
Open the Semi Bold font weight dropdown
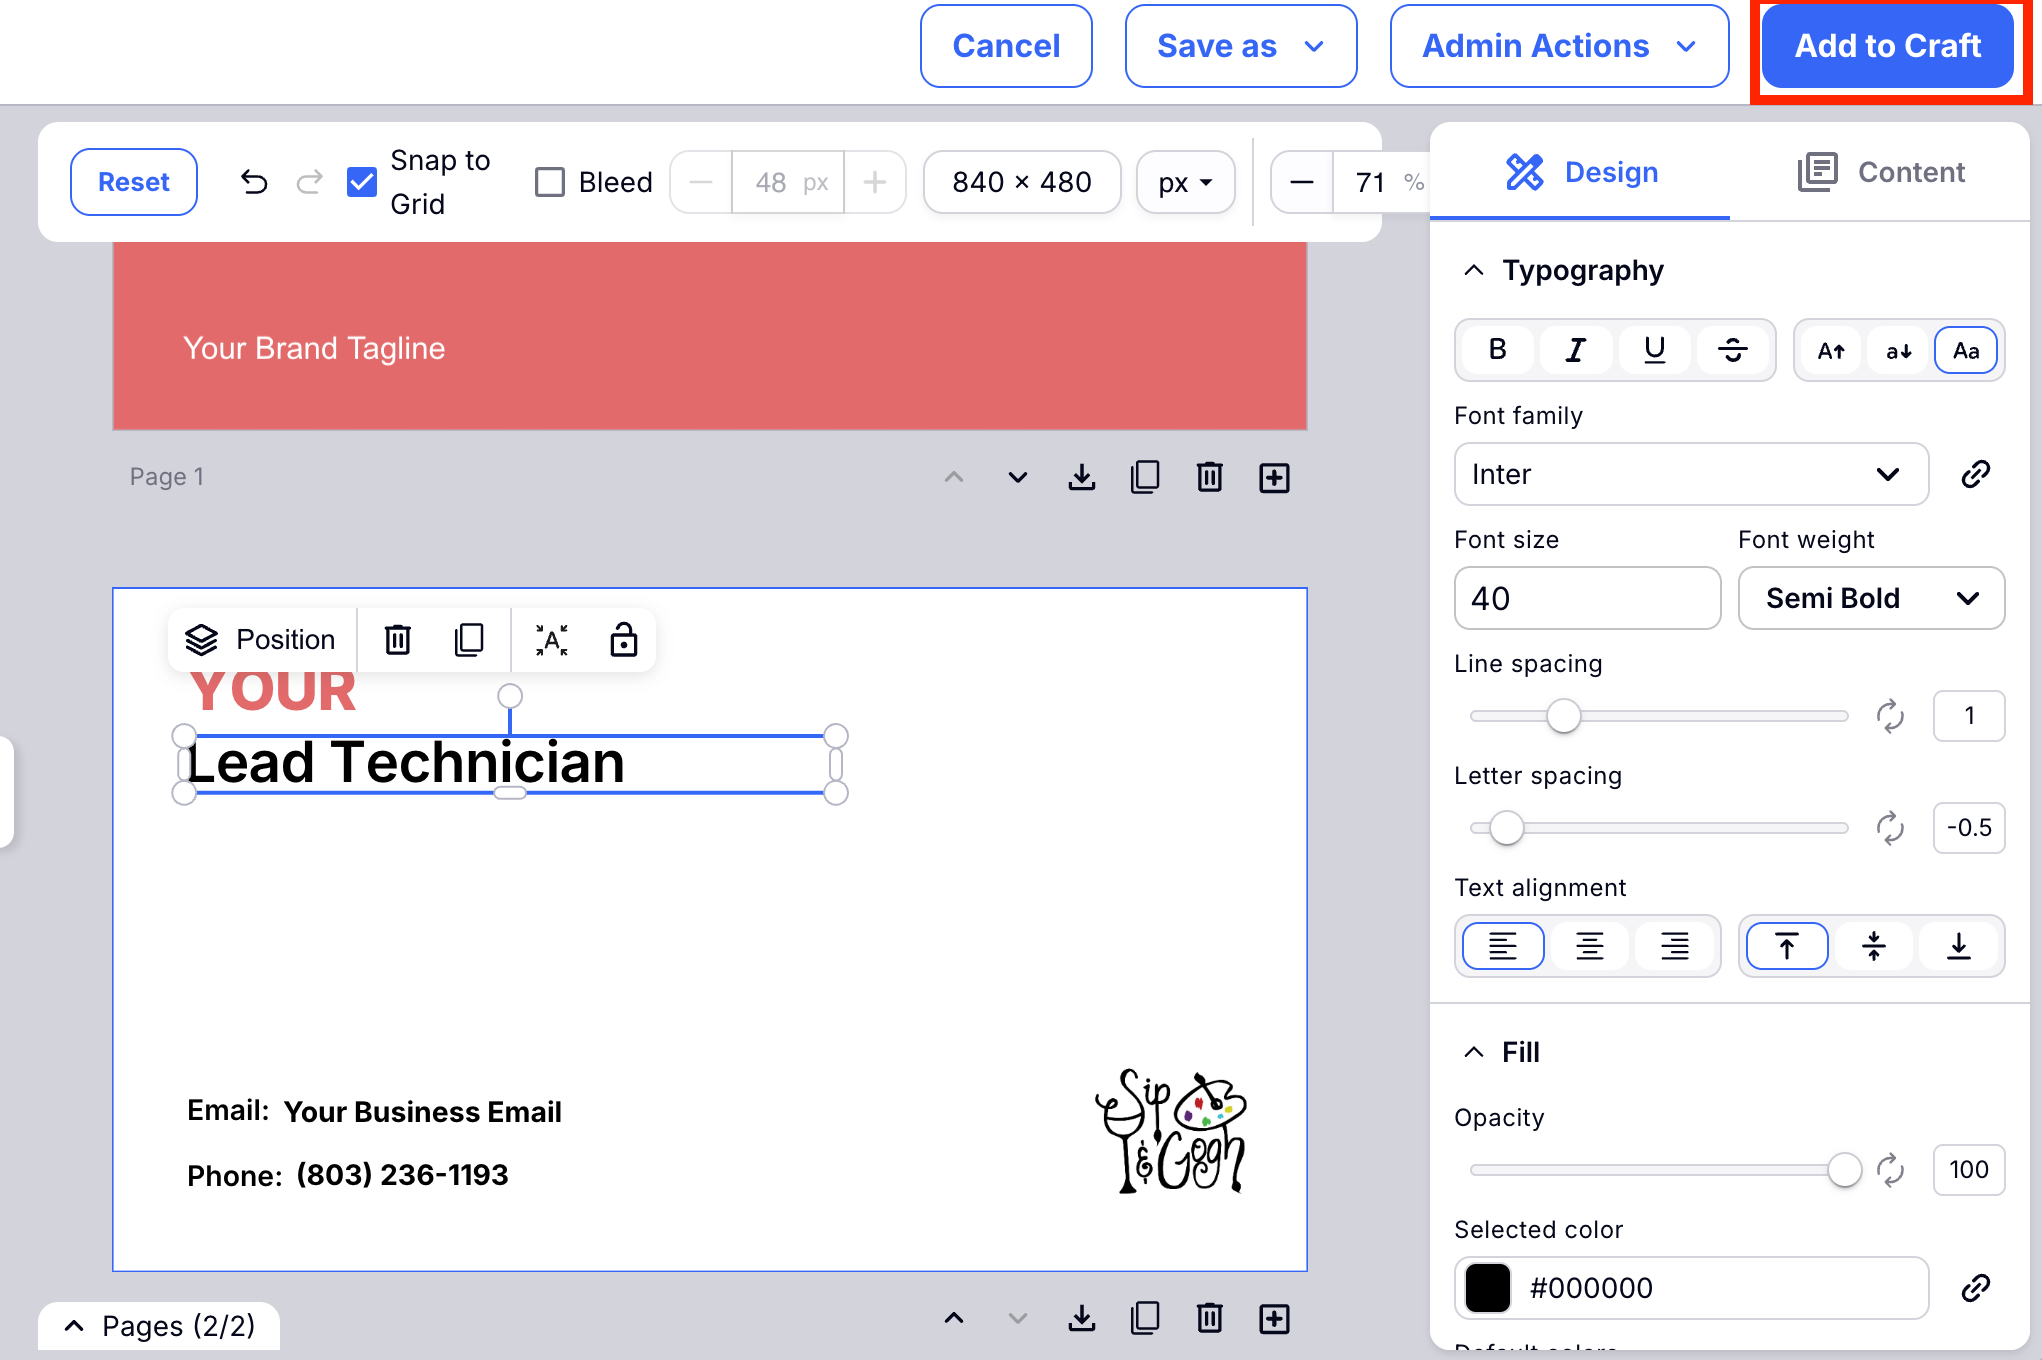pos(1870,598)
